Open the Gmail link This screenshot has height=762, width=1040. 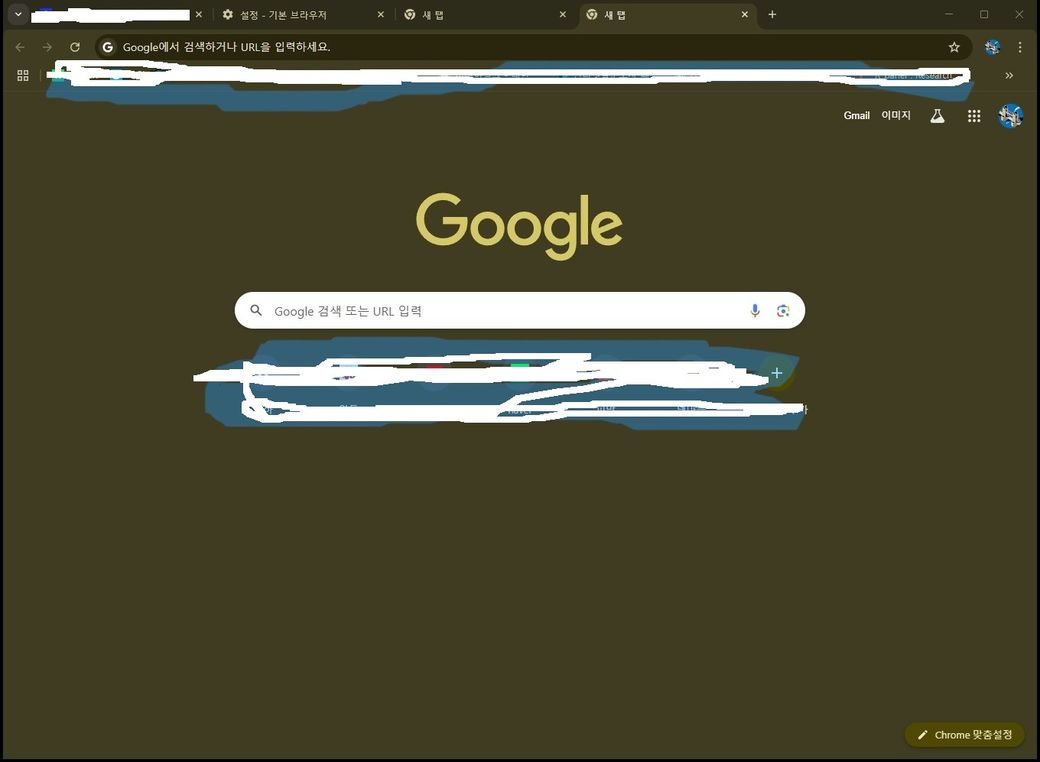(x=856, y=116)
